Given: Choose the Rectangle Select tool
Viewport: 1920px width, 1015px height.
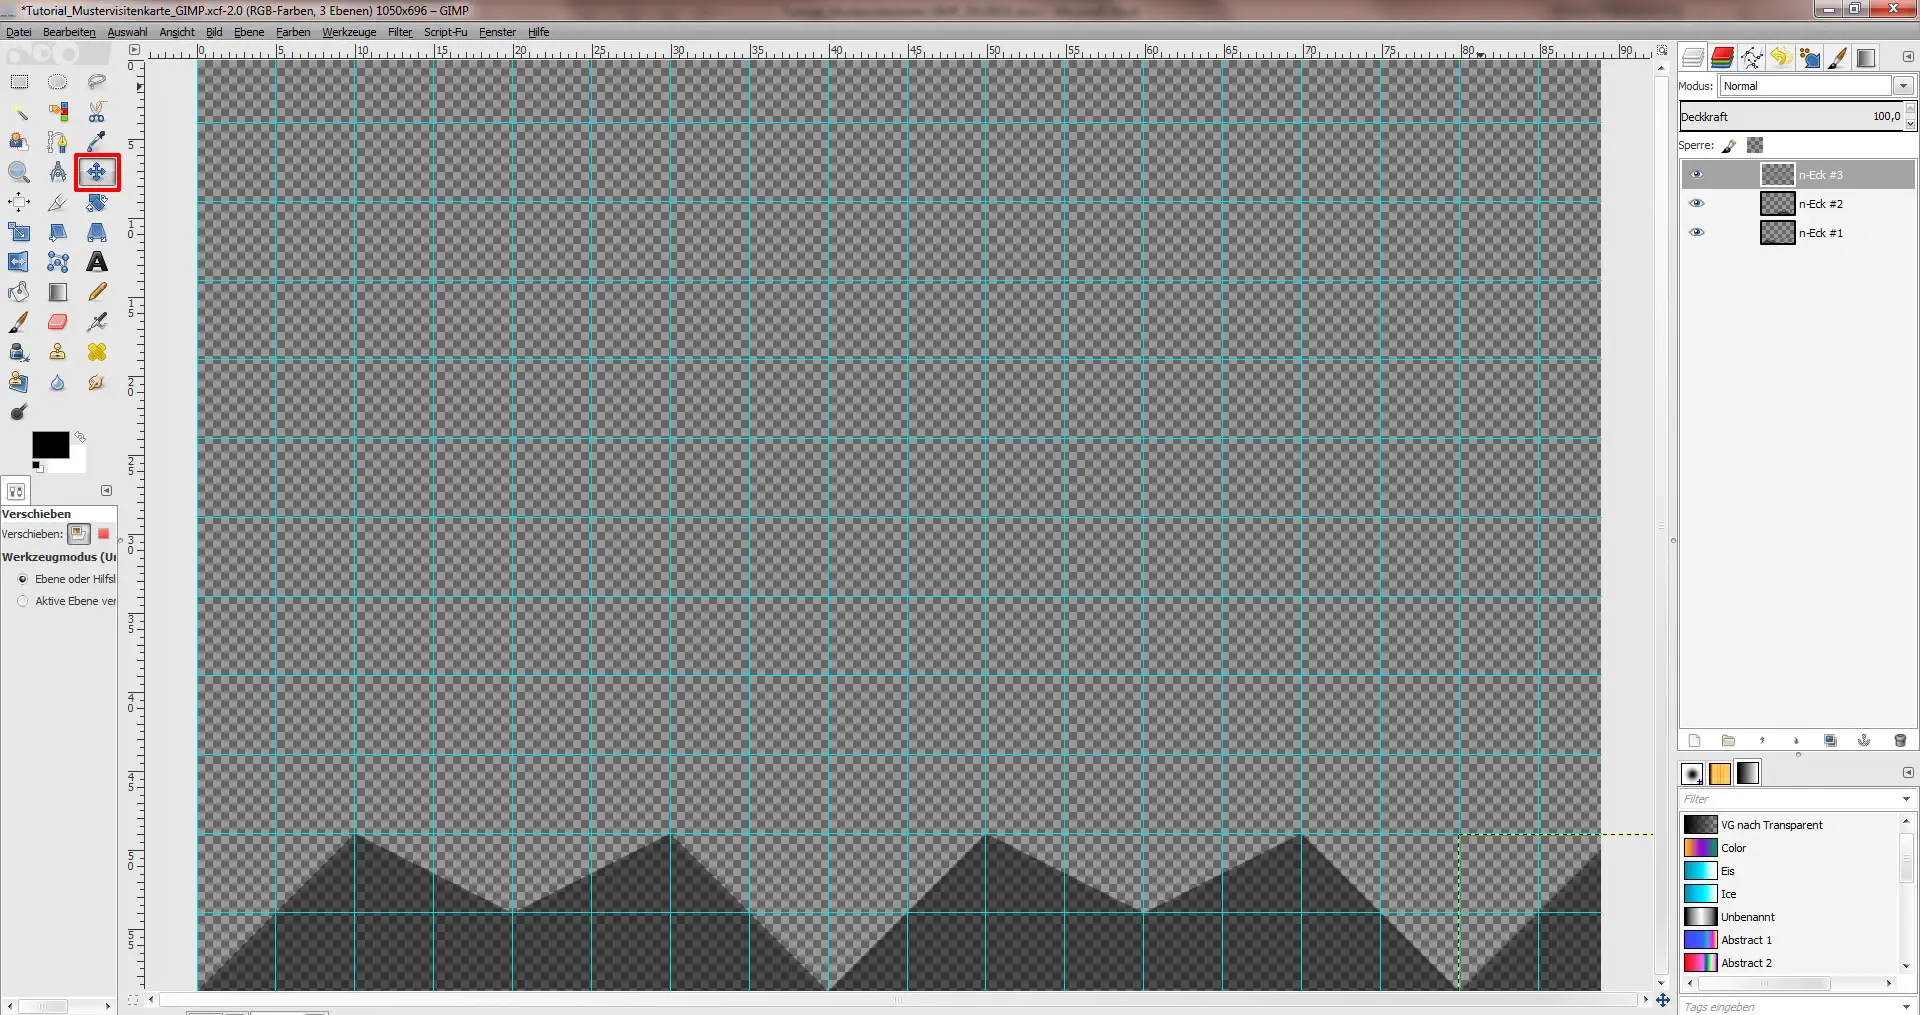Looking at the screenshot, I should [x=19, y=82].
